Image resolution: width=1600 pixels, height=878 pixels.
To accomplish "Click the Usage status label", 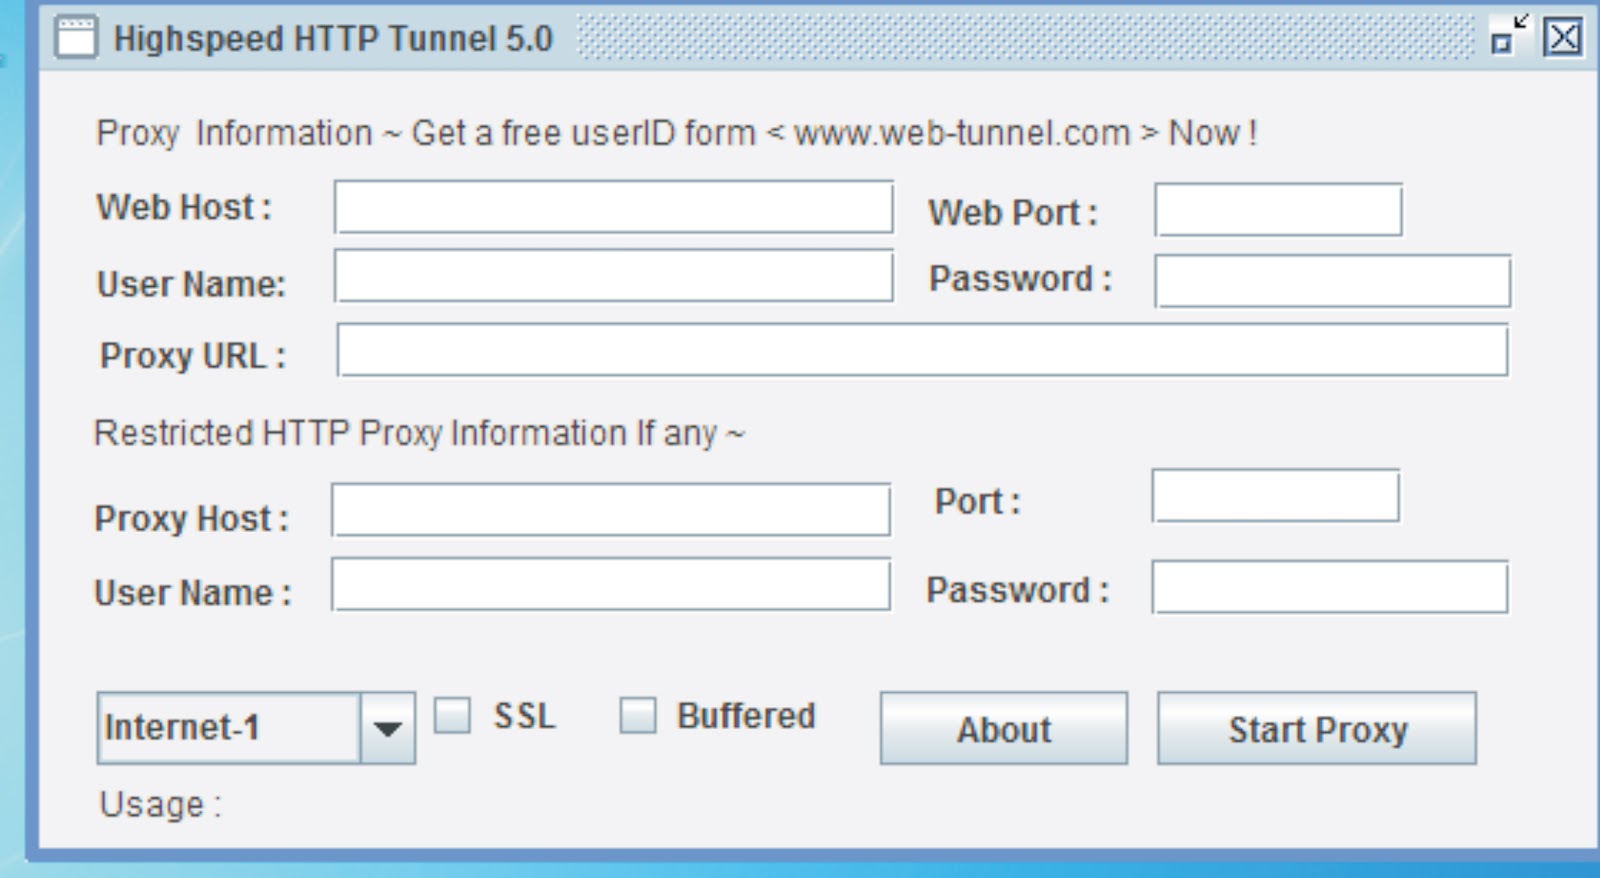I will (160, 805).
